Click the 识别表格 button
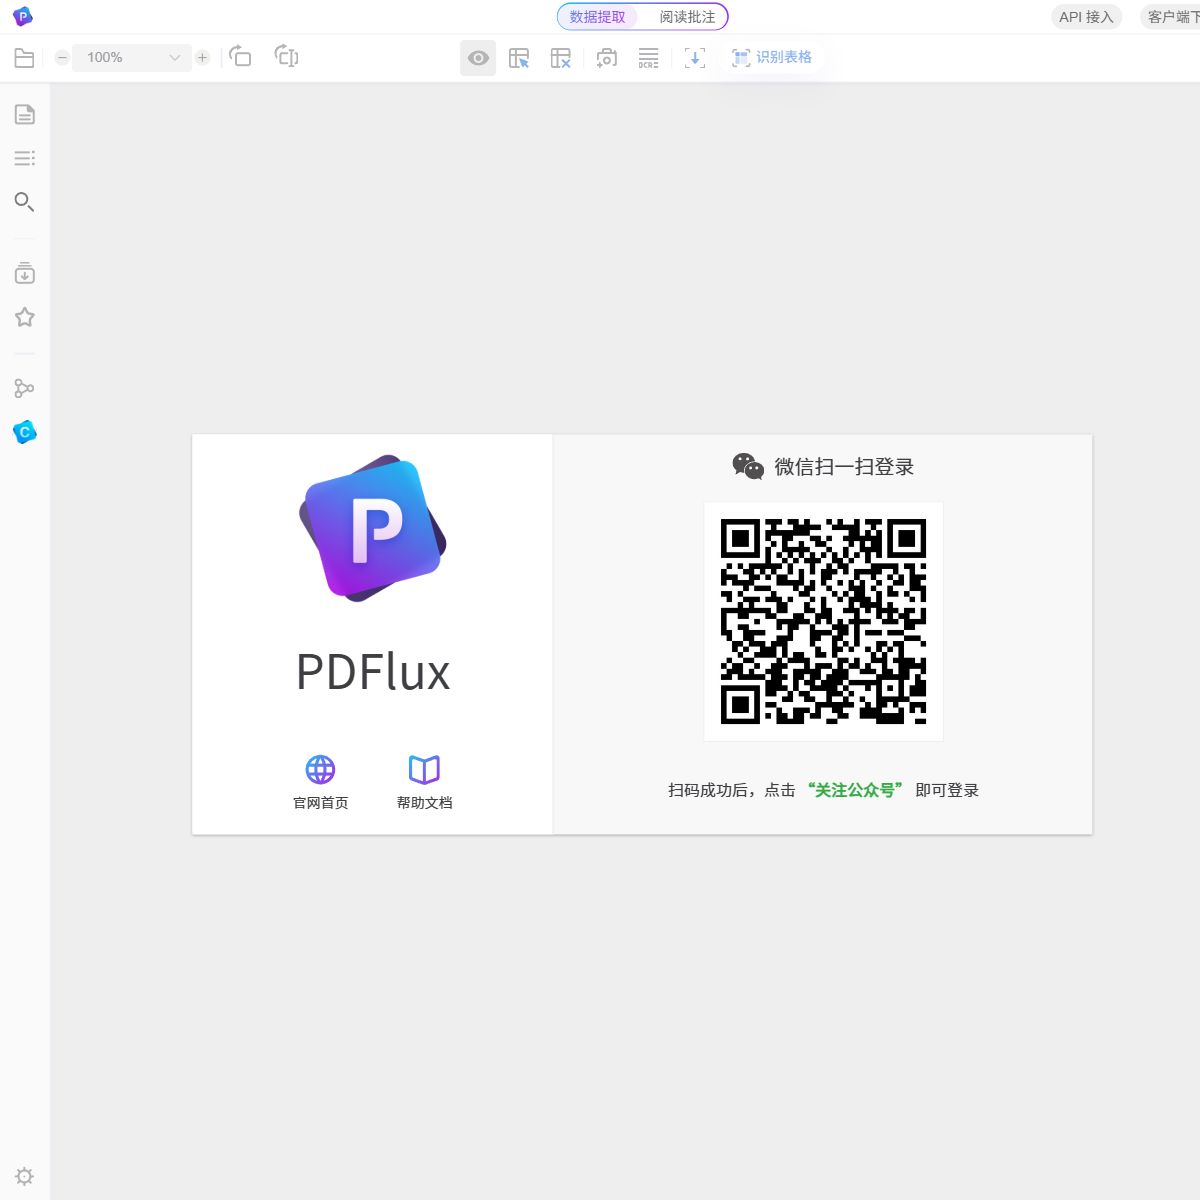 (x=772, y=58)
